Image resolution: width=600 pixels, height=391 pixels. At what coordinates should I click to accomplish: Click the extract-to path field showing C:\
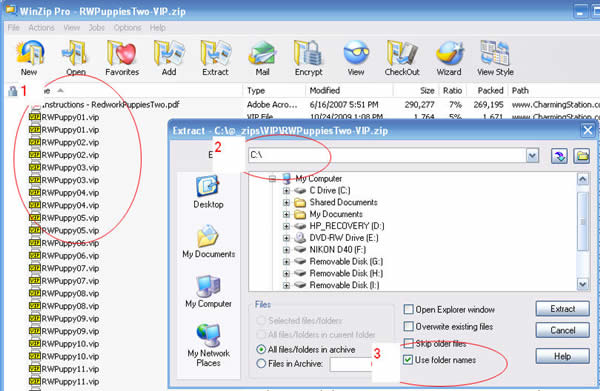click(387, 155)
